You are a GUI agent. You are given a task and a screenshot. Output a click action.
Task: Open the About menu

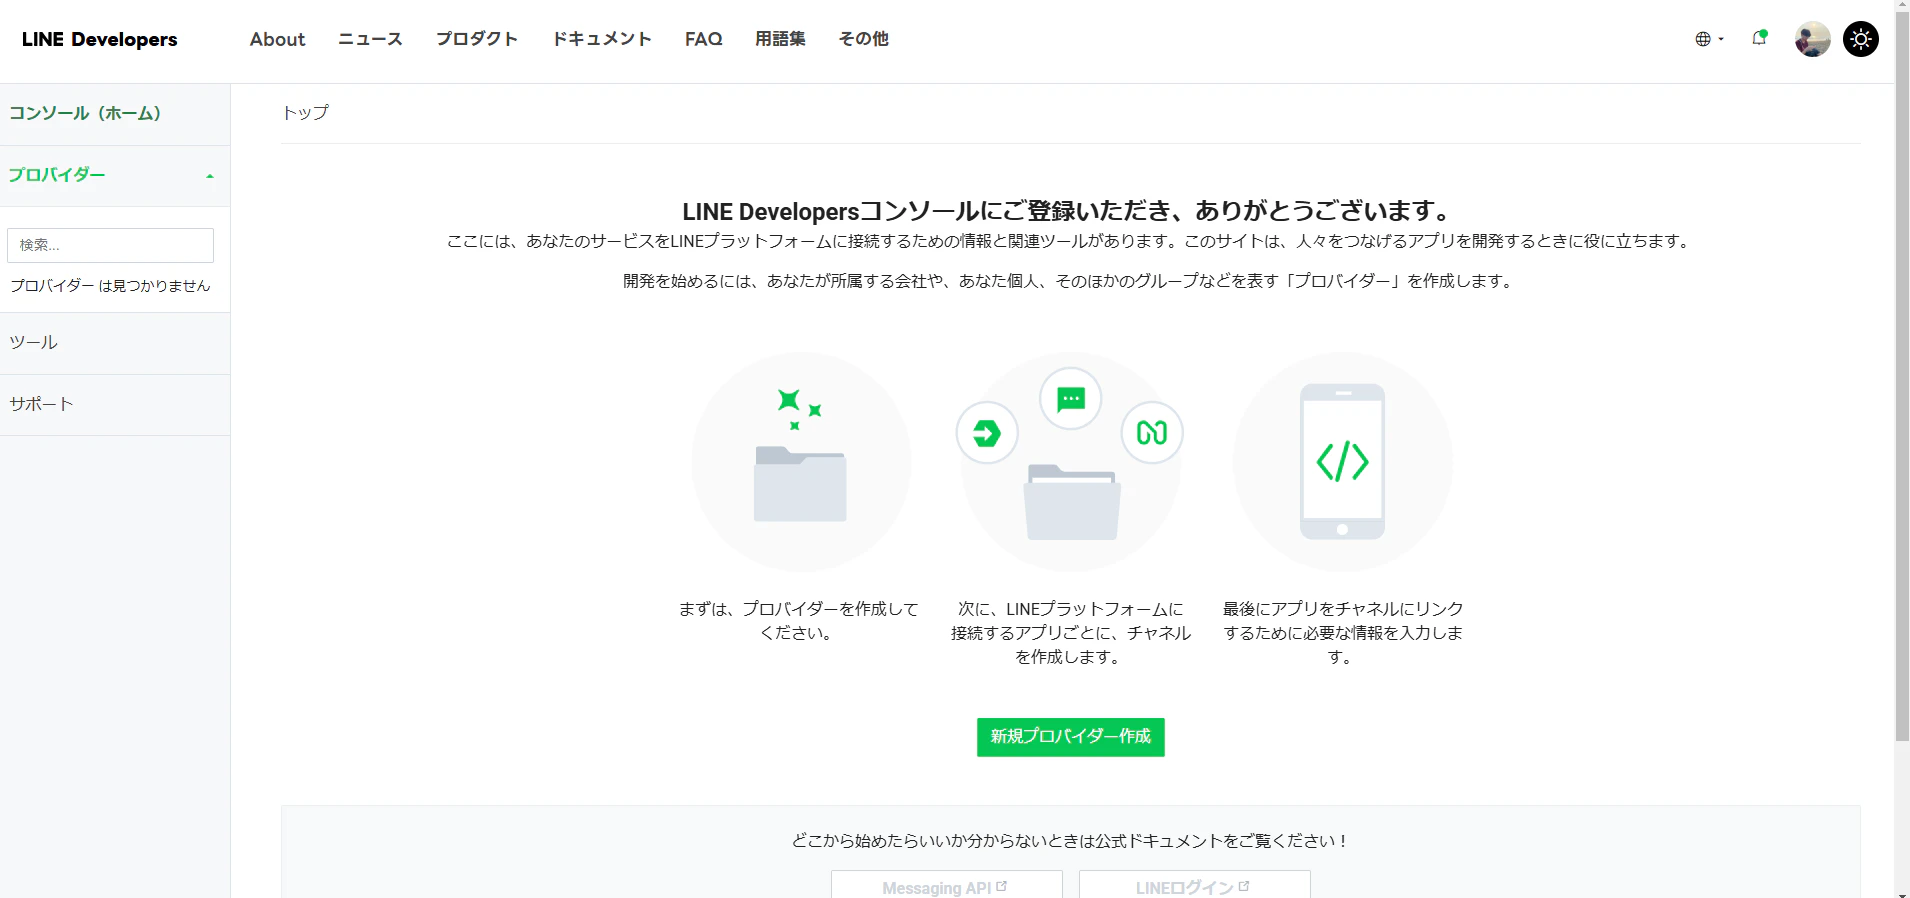click(x=277, y=39)
